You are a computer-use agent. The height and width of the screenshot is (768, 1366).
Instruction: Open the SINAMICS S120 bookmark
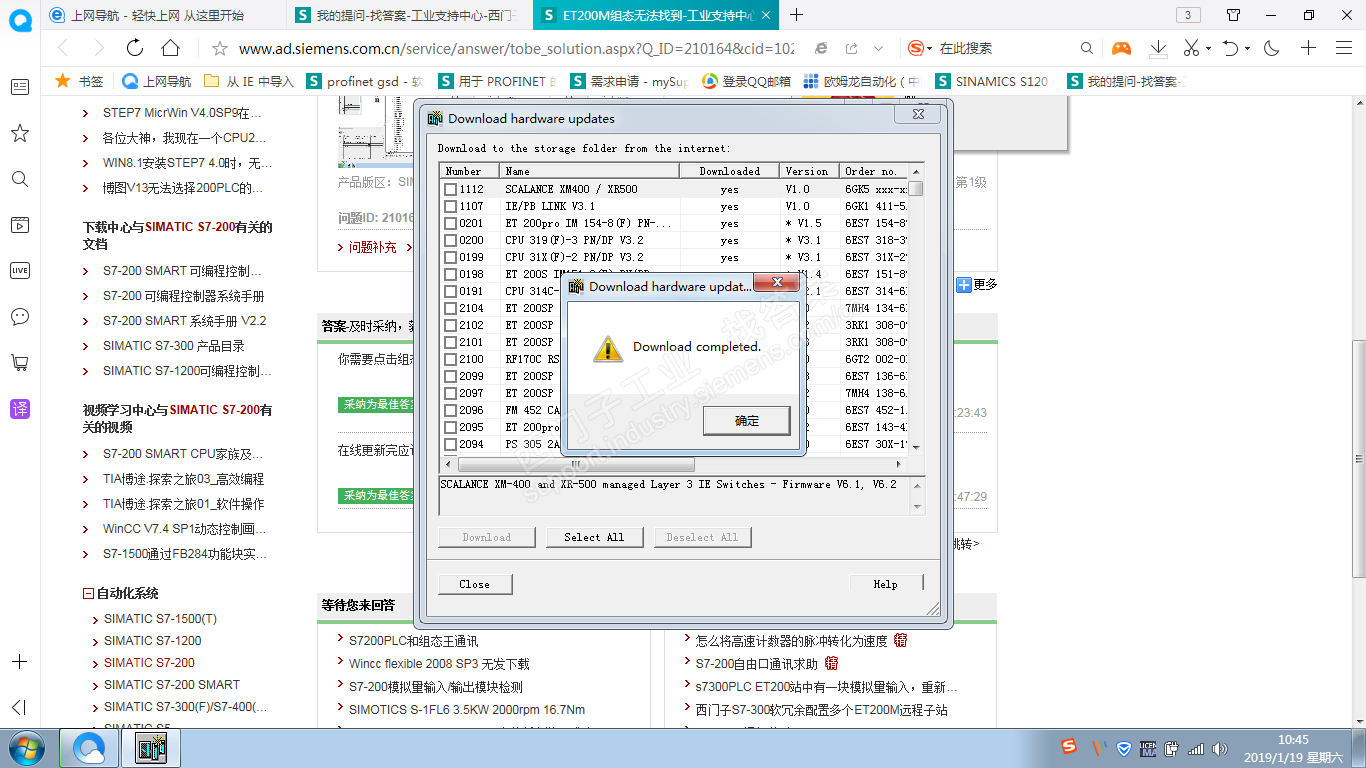coord(992,82)
